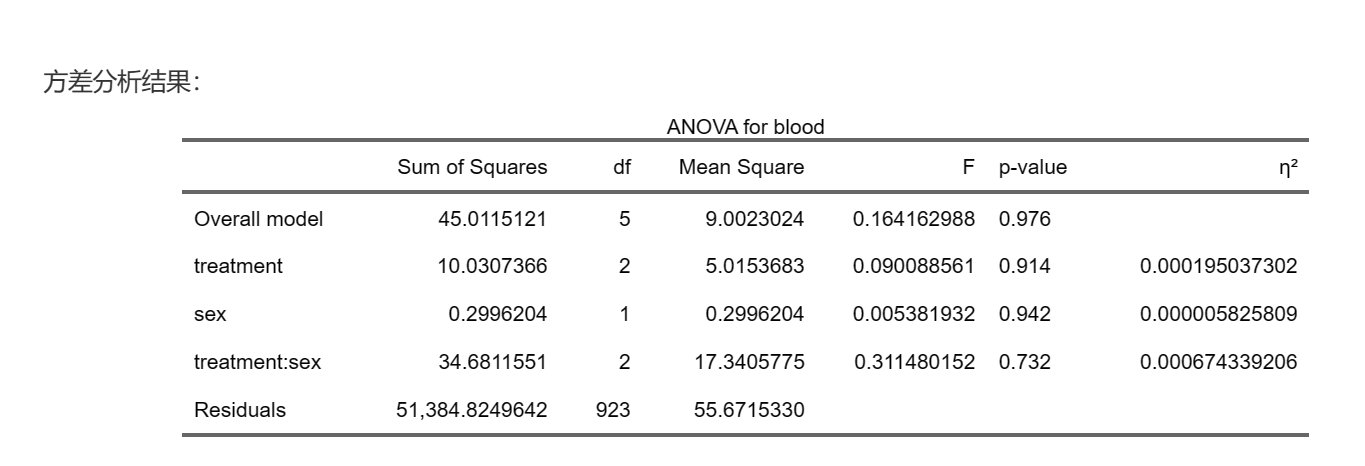This screenshot has height=466, width=1365.
Task: Select the Overall model row label
Action: (258, 218)
